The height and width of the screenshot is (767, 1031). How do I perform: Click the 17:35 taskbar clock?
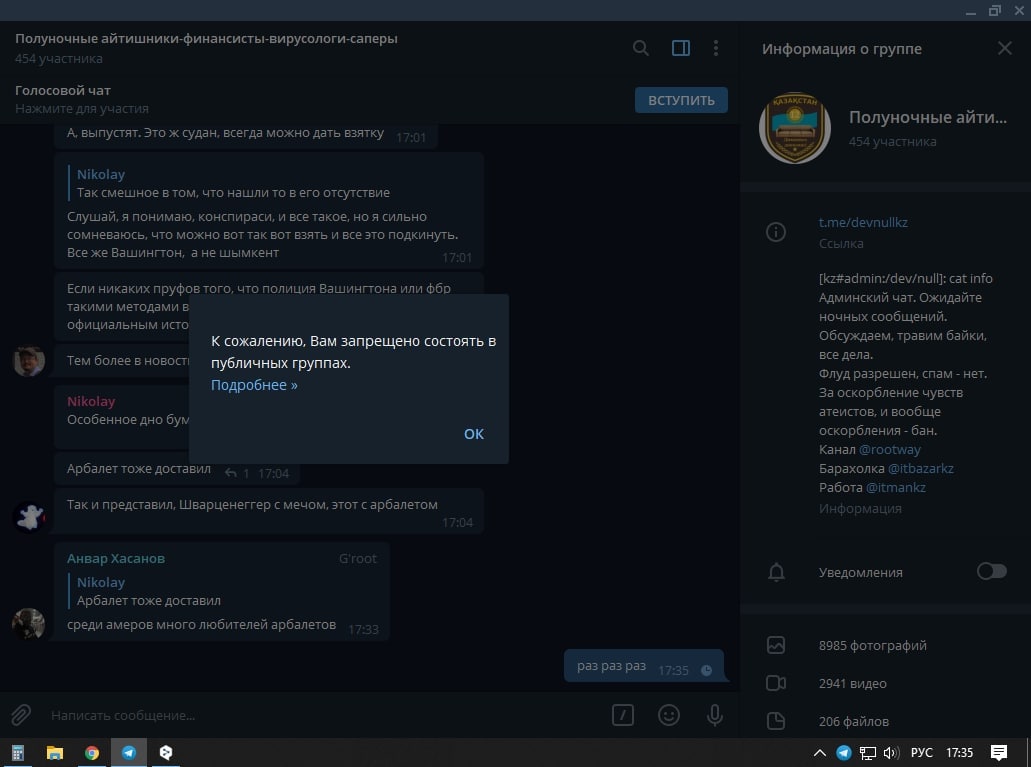pos(959,753)
